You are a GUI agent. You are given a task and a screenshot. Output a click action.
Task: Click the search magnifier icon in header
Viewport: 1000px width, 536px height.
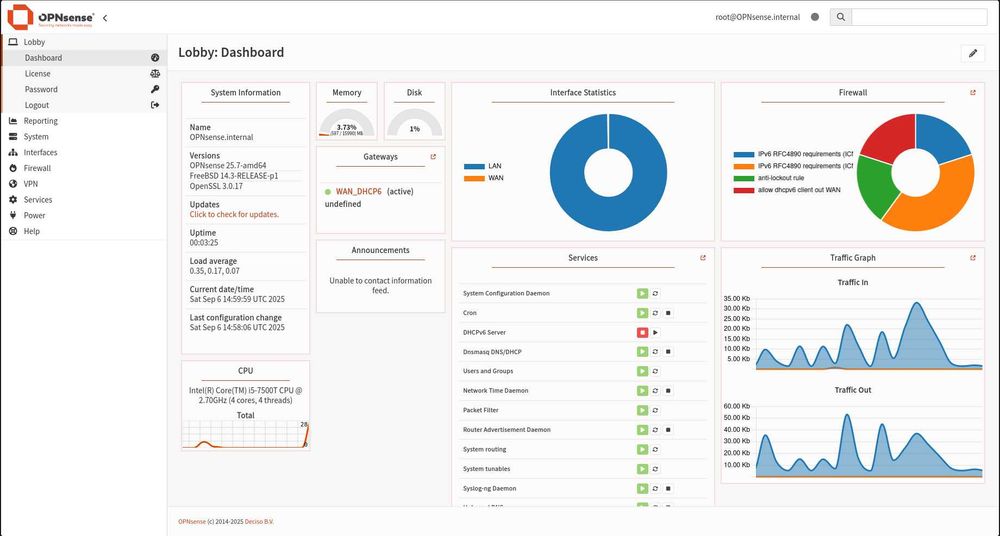(841, 17)
